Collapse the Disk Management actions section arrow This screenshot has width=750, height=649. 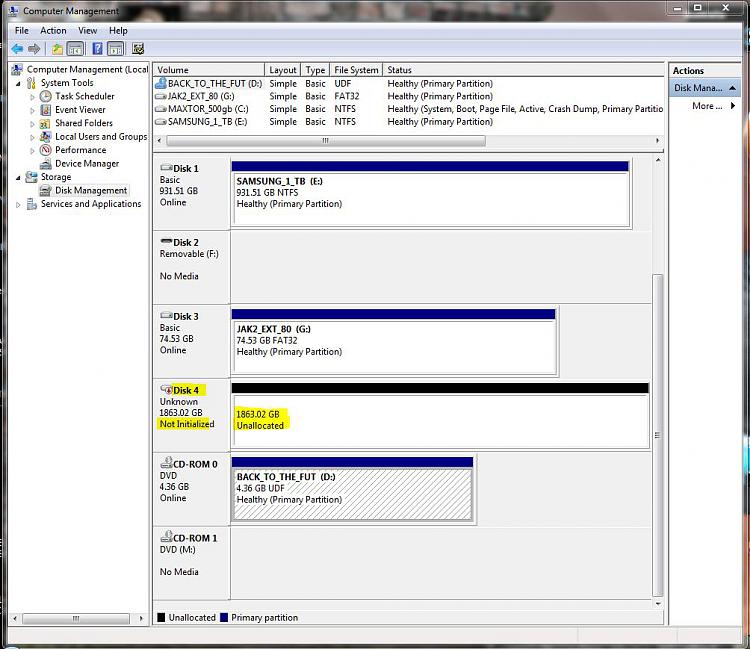(732, 88)
